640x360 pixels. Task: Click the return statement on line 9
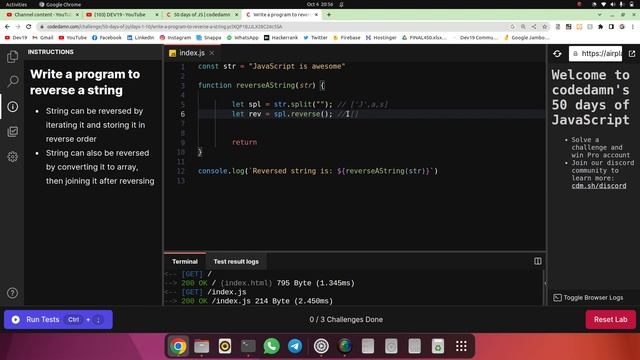(x=244, y=142)
